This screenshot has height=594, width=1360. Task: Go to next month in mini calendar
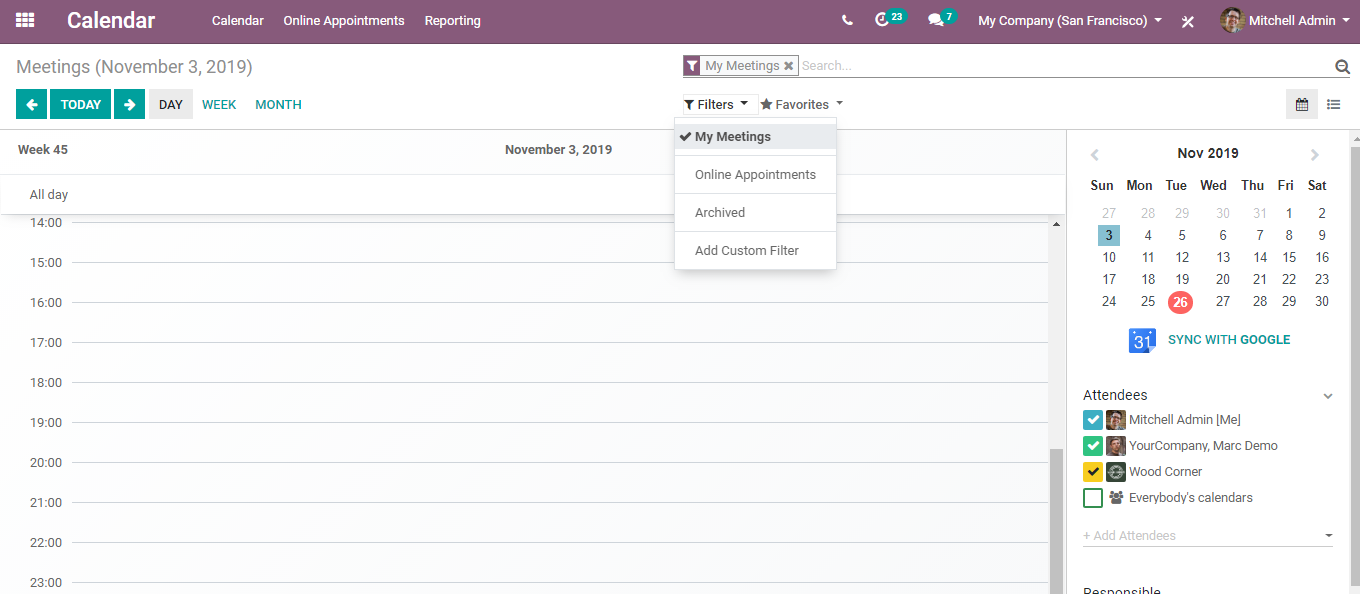point(1315,154)
